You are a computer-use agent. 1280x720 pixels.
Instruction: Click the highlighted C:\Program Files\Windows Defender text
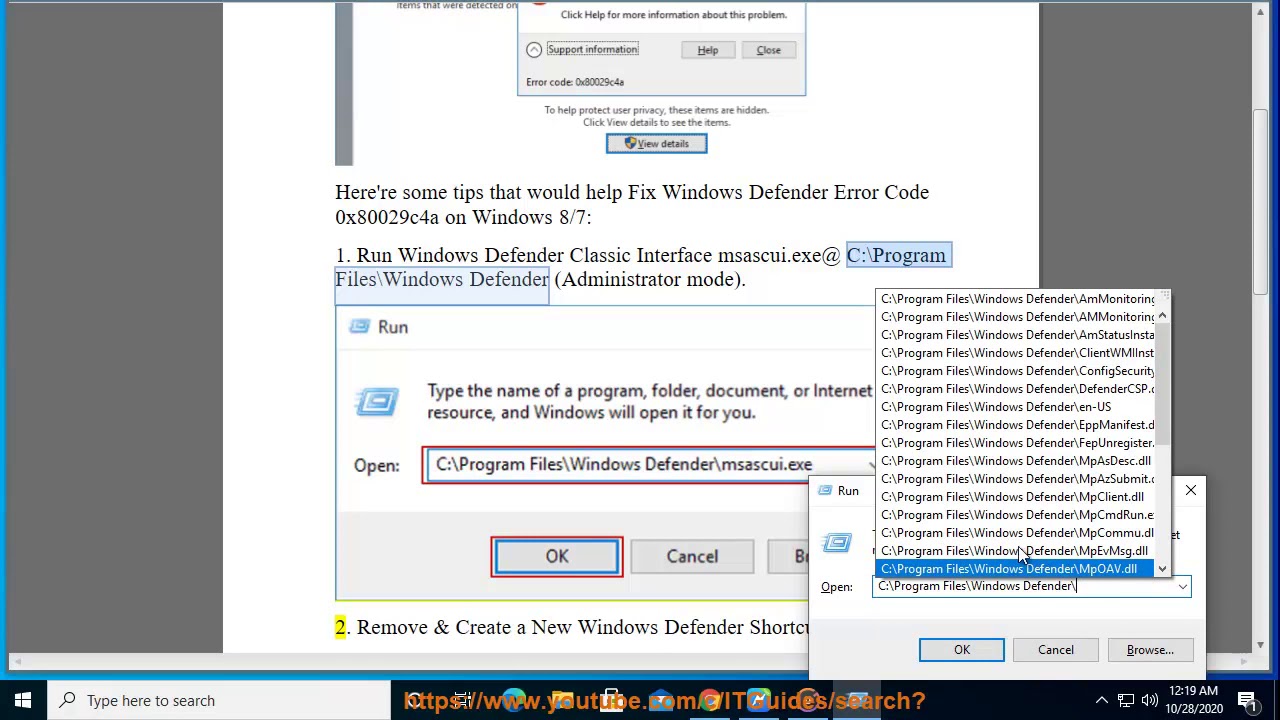pos(896,256)
